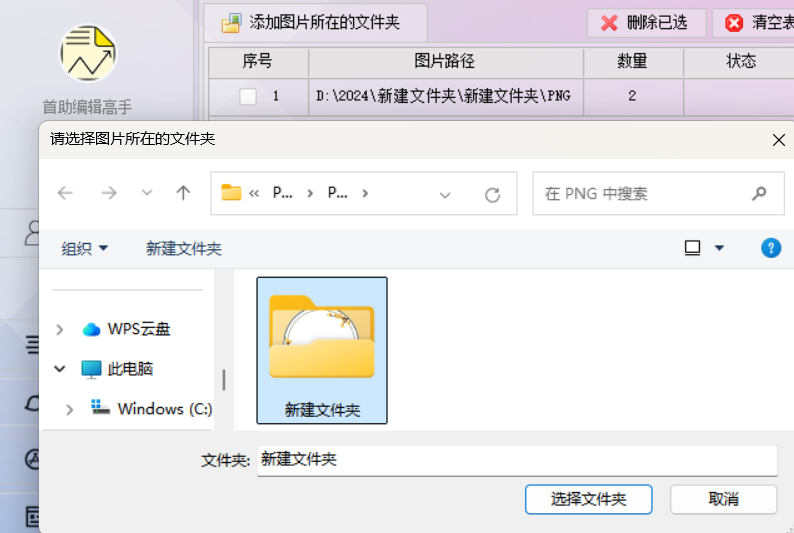Go back with the left arrow
The image size is (794, 533).
(65, 193)
